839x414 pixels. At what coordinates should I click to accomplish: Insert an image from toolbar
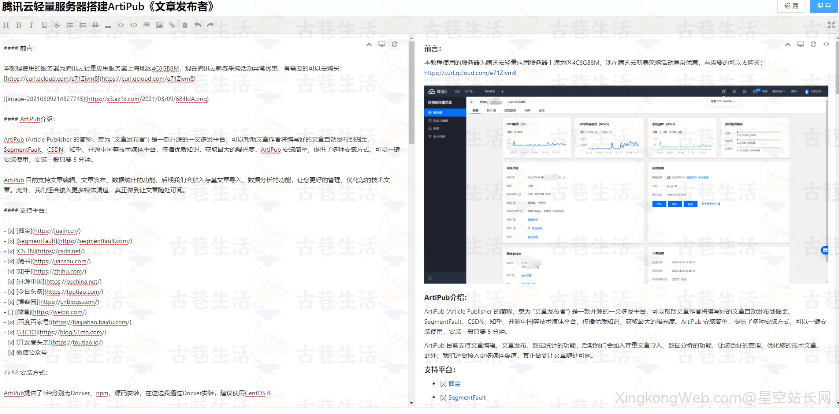pos(159,25)
